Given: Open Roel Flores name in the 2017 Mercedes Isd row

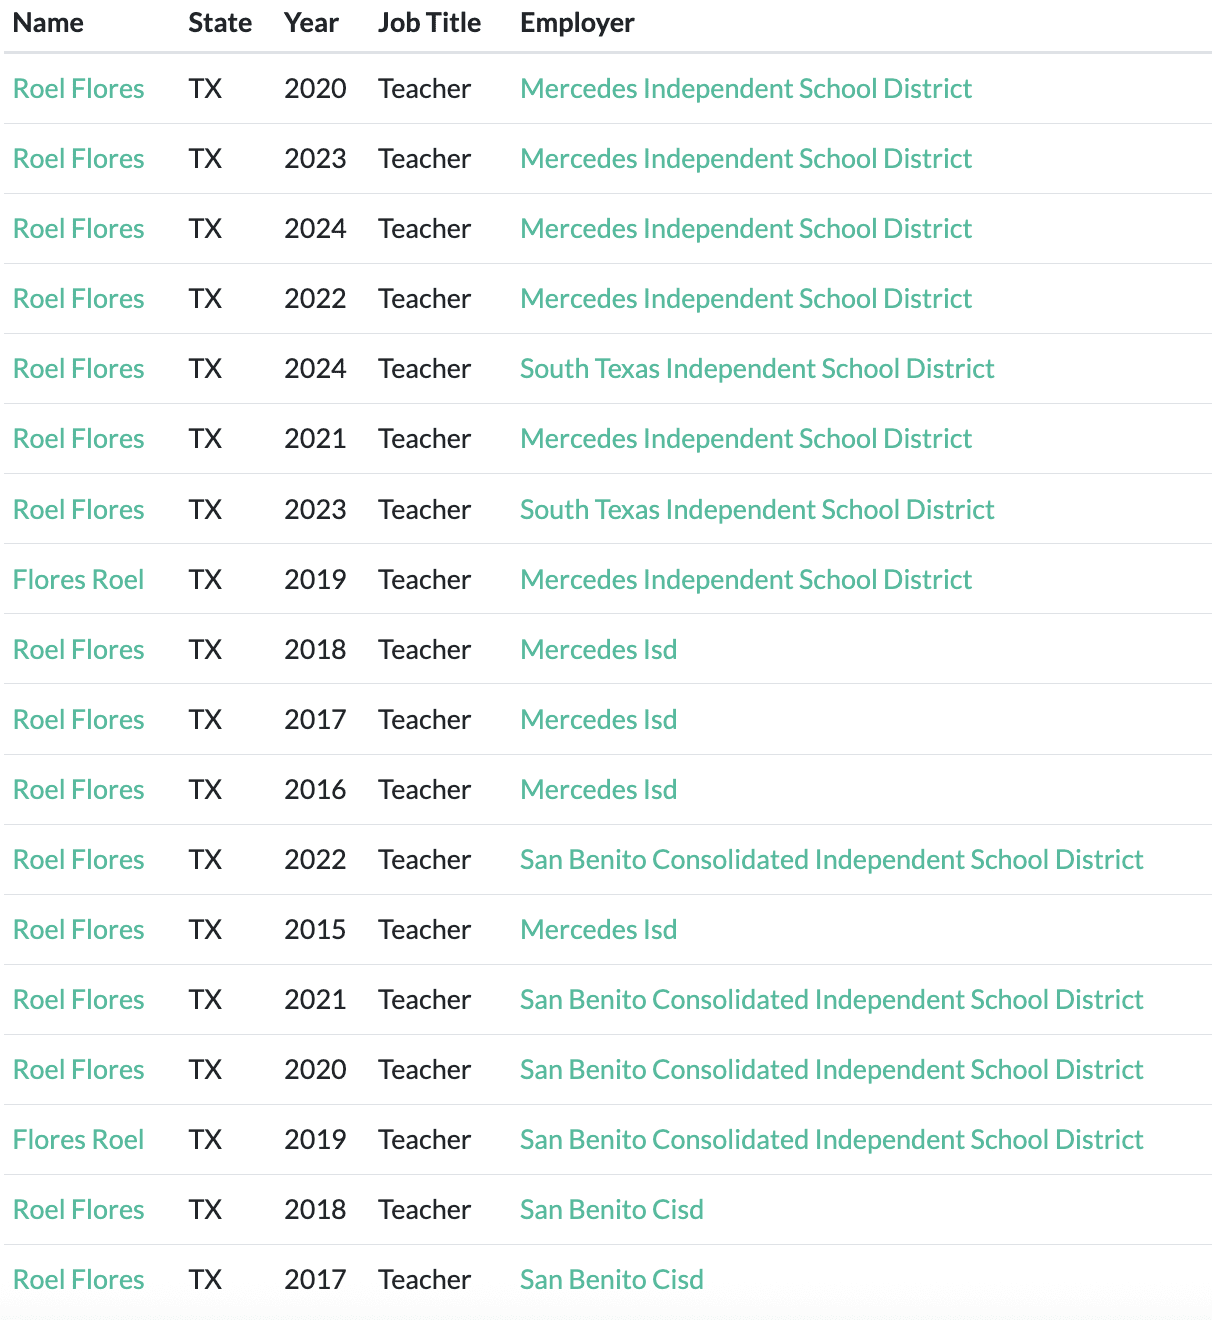Looking at the screenshot, I should tap(79, 720).
